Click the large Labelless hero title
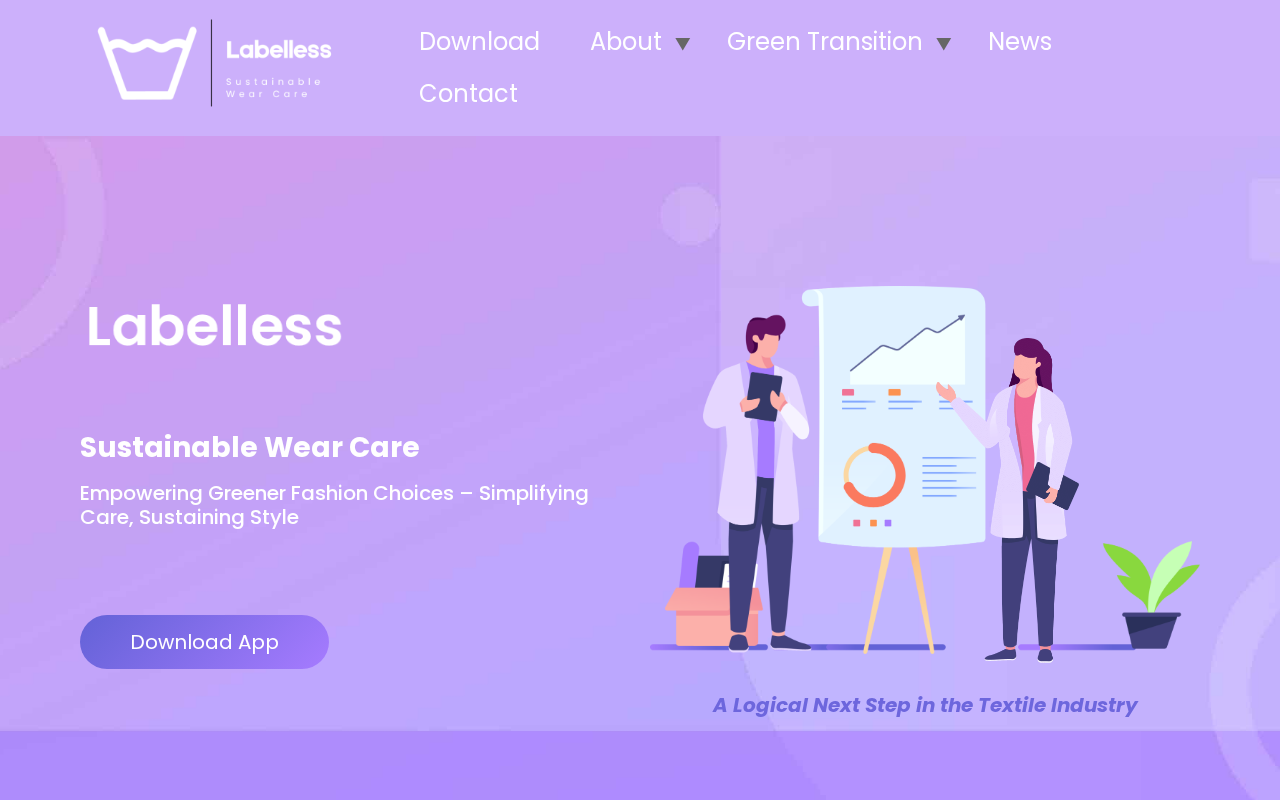Viewport: 1280px width, 800px height. click(x=214, y=327)
